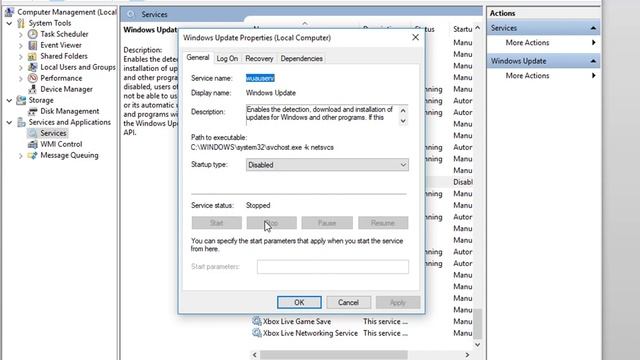Click the Start parameters input field
640x360 pixels.
(333, 267)
